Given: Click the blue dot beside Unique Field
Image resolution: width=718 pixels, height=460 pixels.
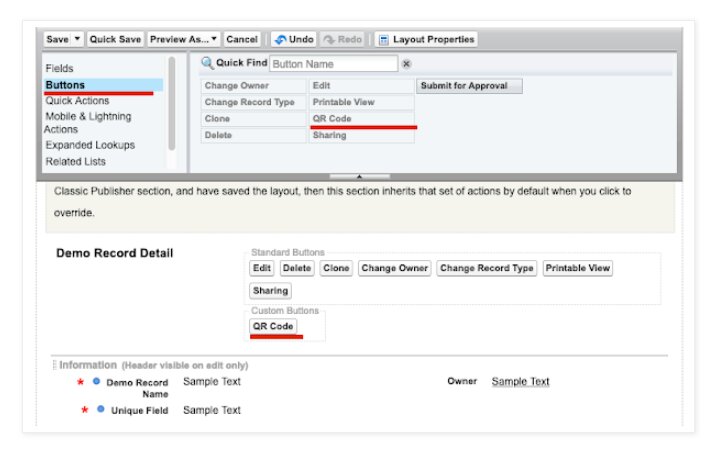Looking at the screenshot, I should 101,410.
